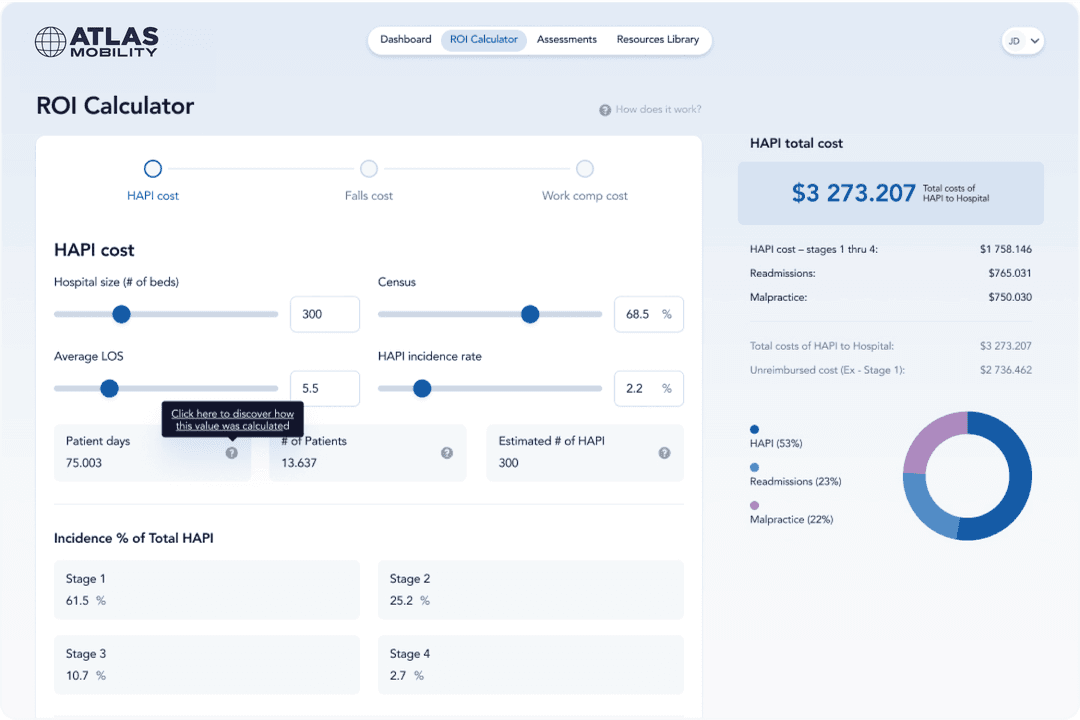The image size is (1080, 720).
Task: Select the Work comp cost step circle
Action: [585, 169]
